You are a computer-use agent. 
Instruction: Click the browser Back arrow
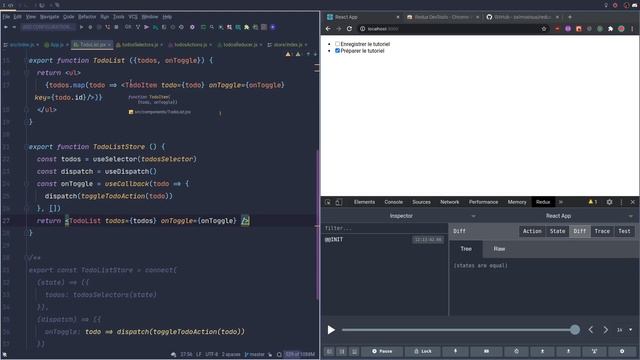pos(328,29)
